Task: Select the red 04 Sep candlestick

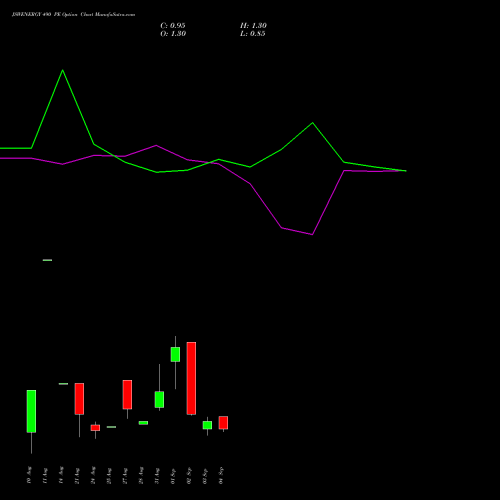Action: [223, 423]
